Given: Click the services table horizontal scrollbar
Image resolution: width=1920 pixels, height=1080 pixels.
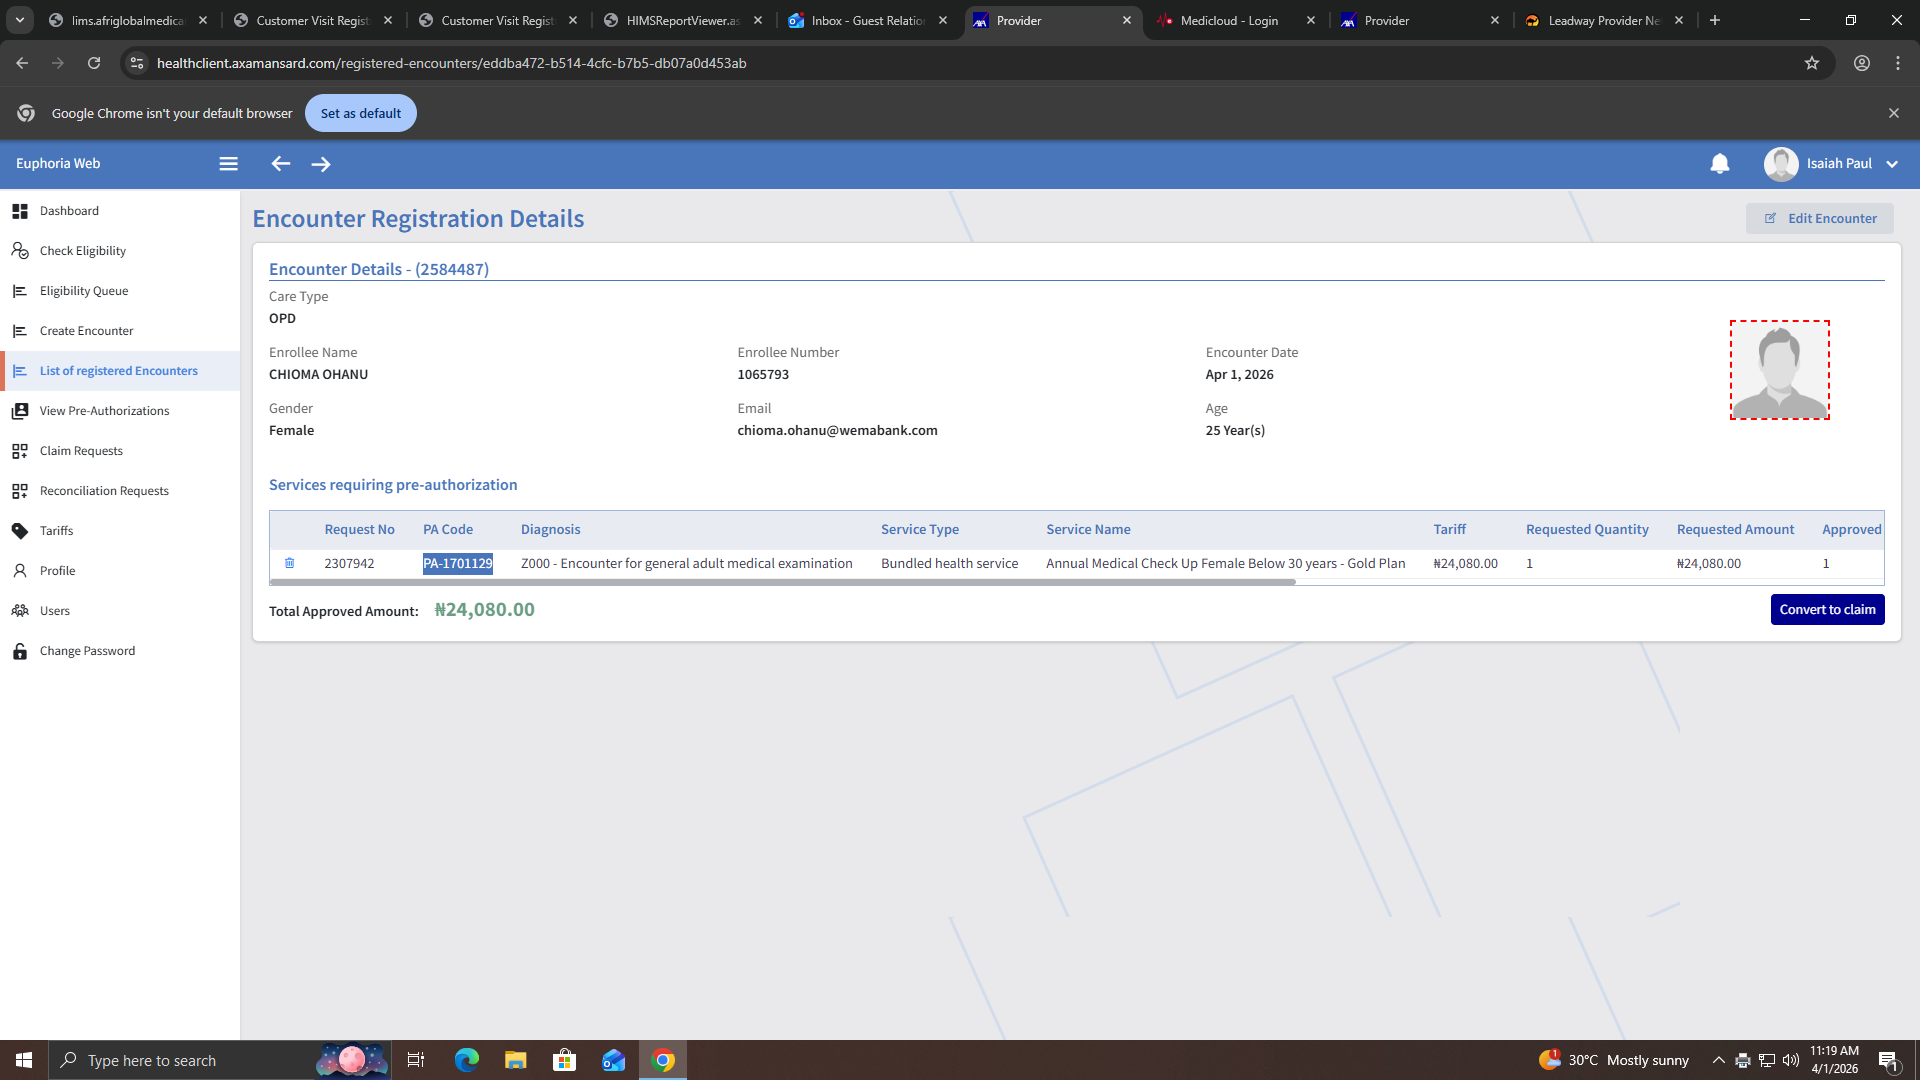Looking at the screenshot, I should [782, 582].
